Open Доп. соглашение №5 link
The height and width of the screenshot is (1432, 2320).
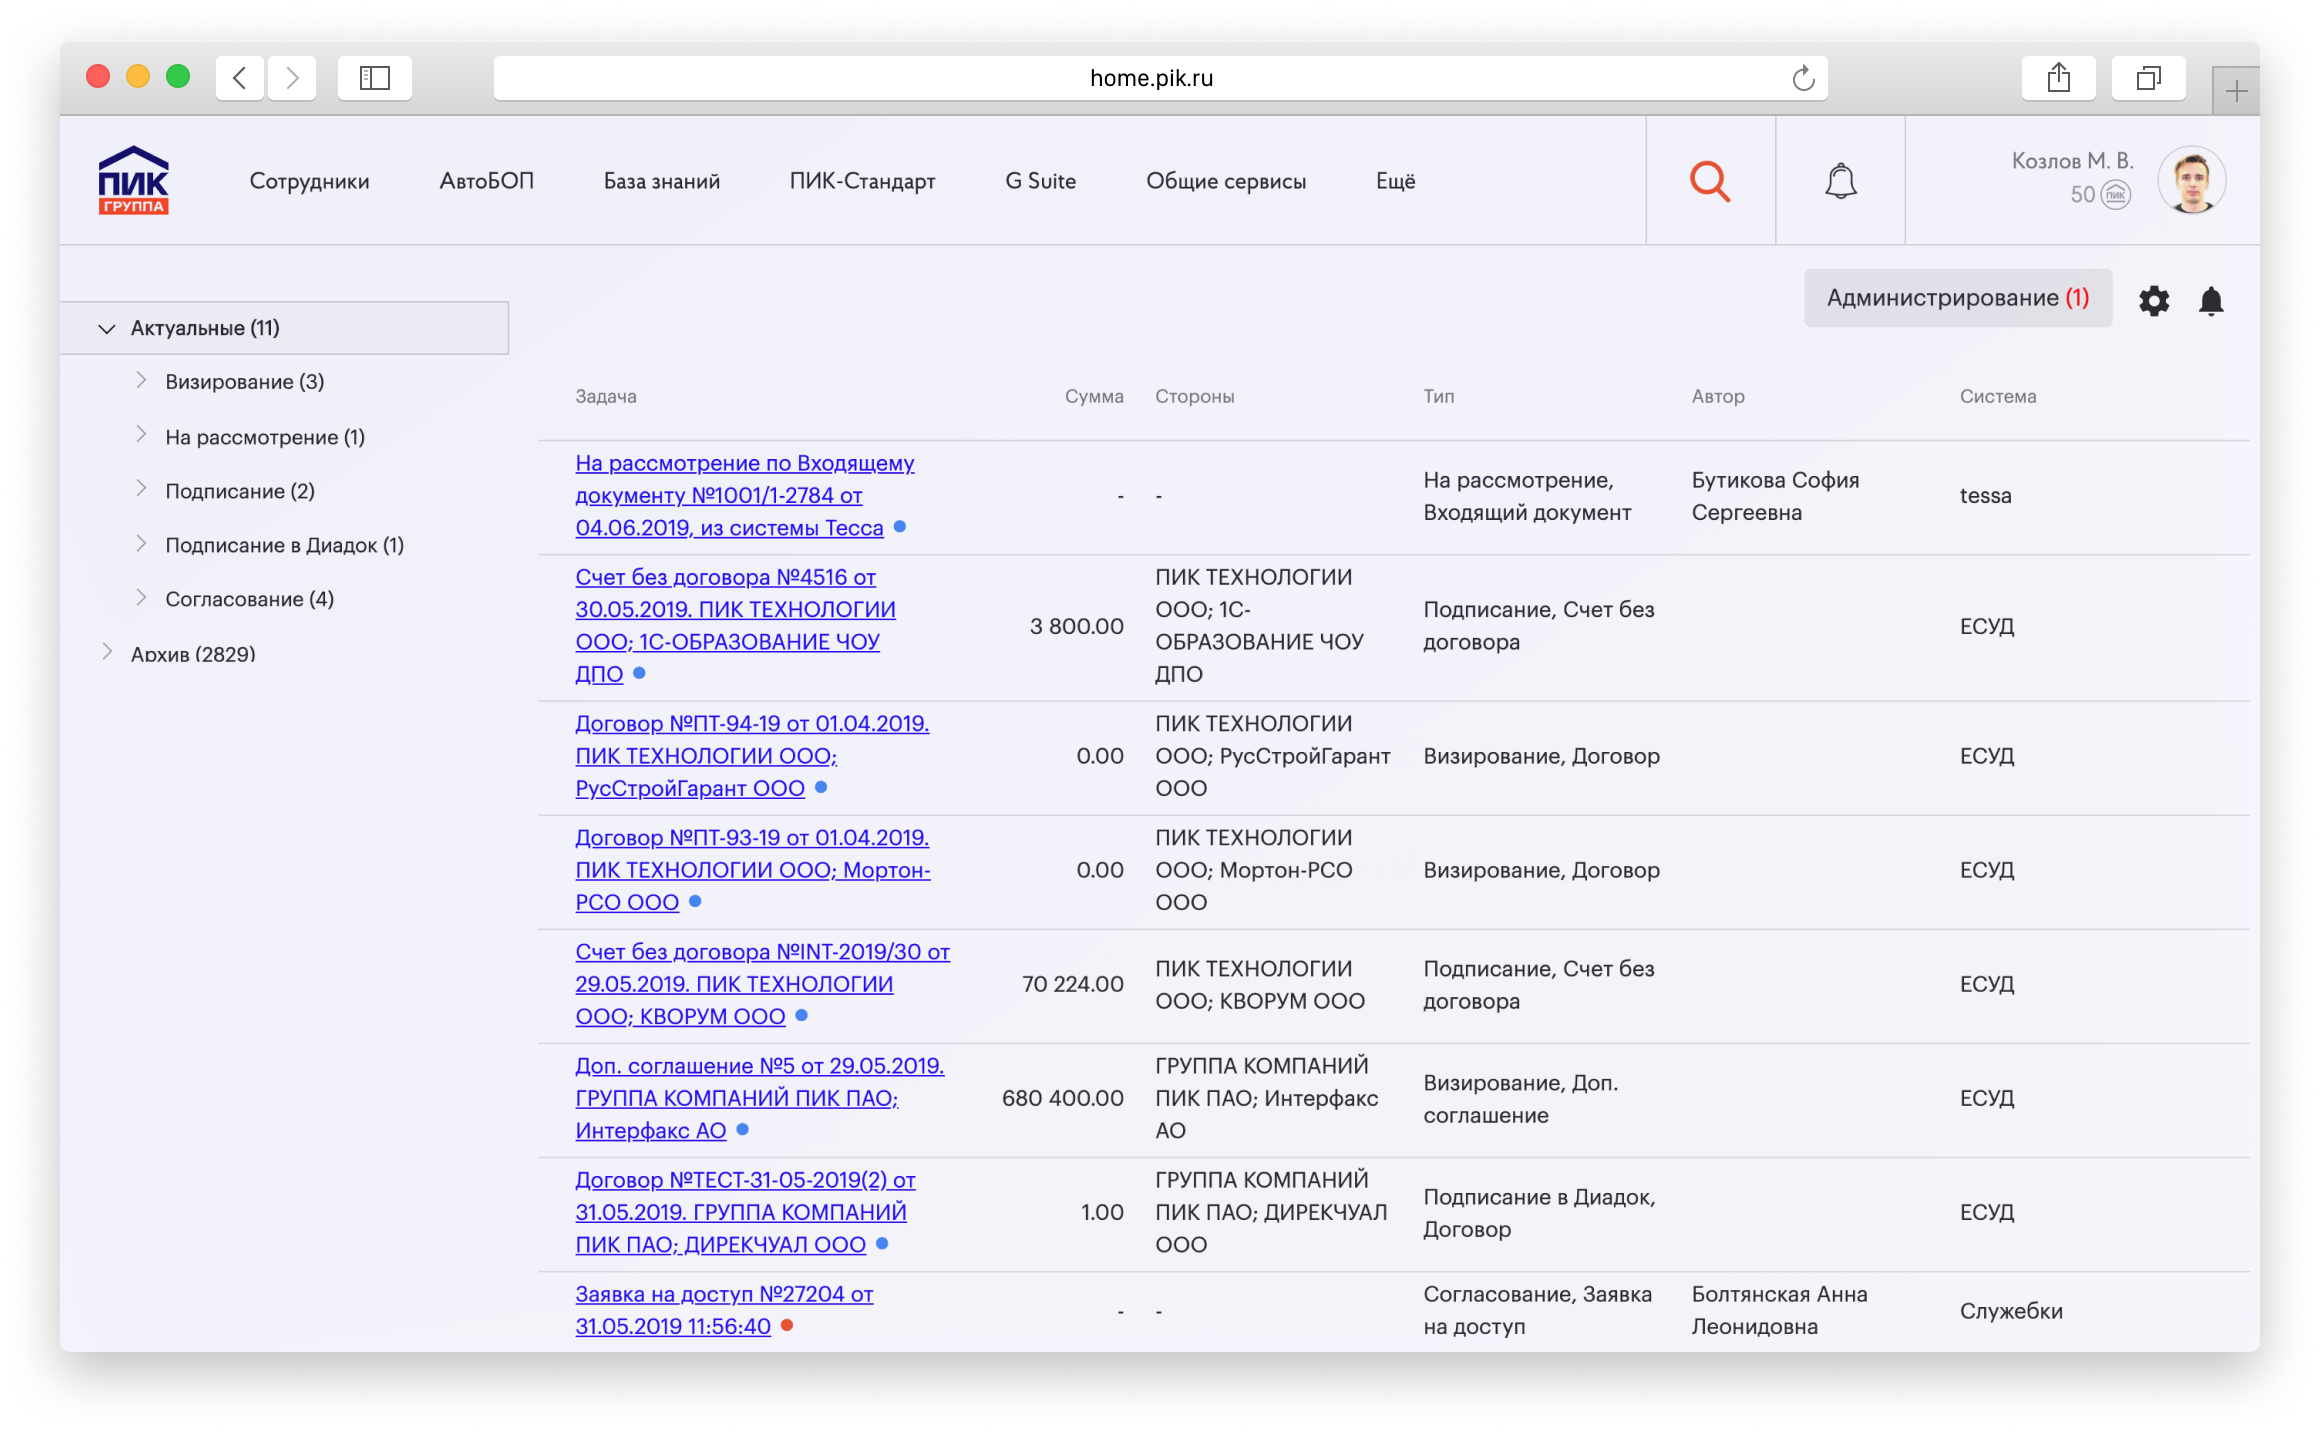coord(759,1097)
